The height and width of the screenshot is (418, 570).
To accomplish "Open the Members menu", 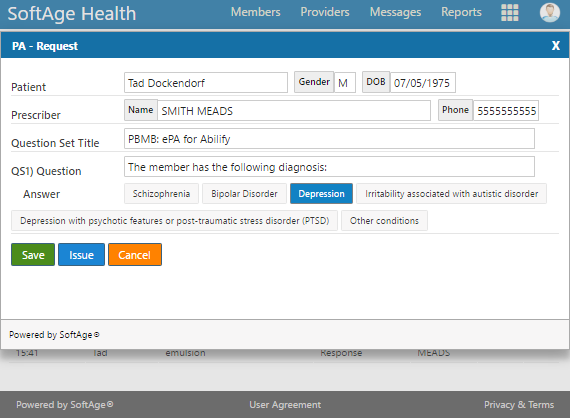I will point(256,12).
